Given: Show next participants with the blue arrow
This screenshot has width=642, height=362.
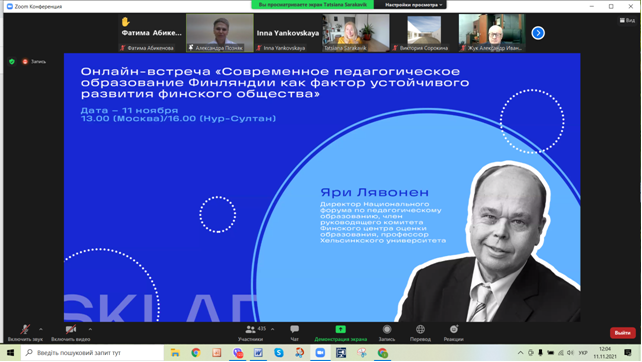Looking at the screenshot, I should coord(538,33).
